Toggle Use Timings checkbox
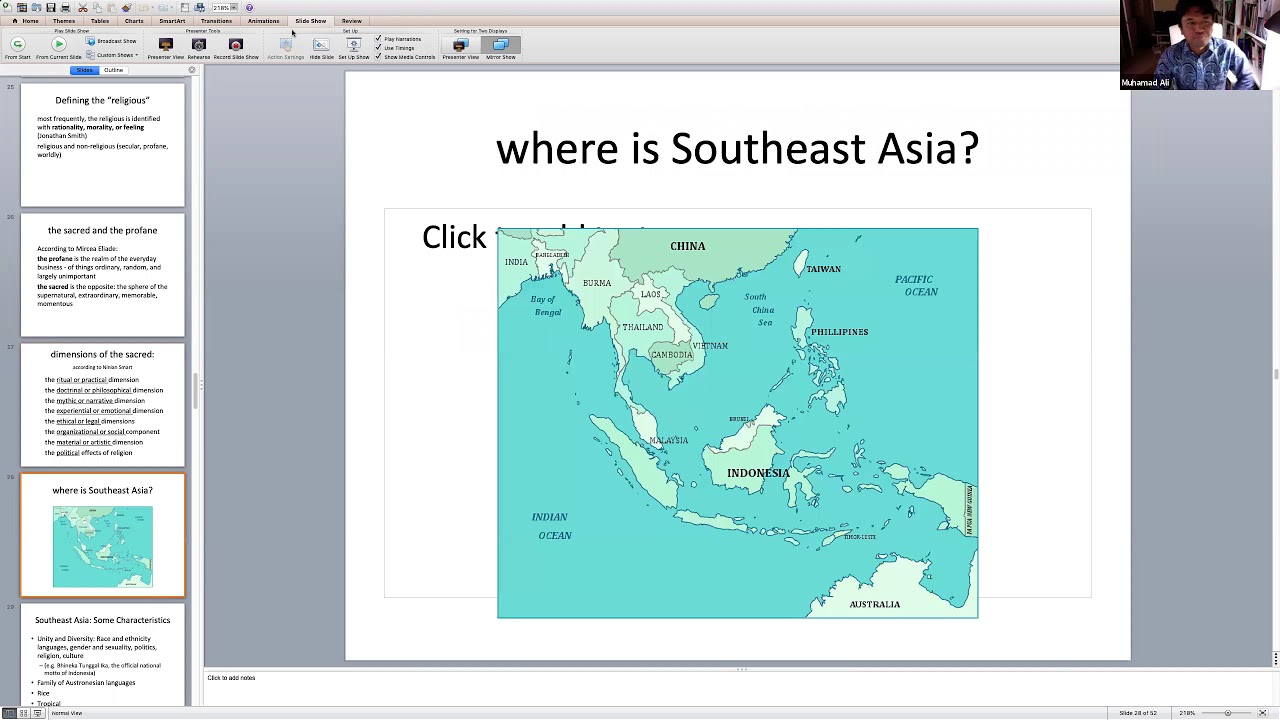 coord(378,48)
